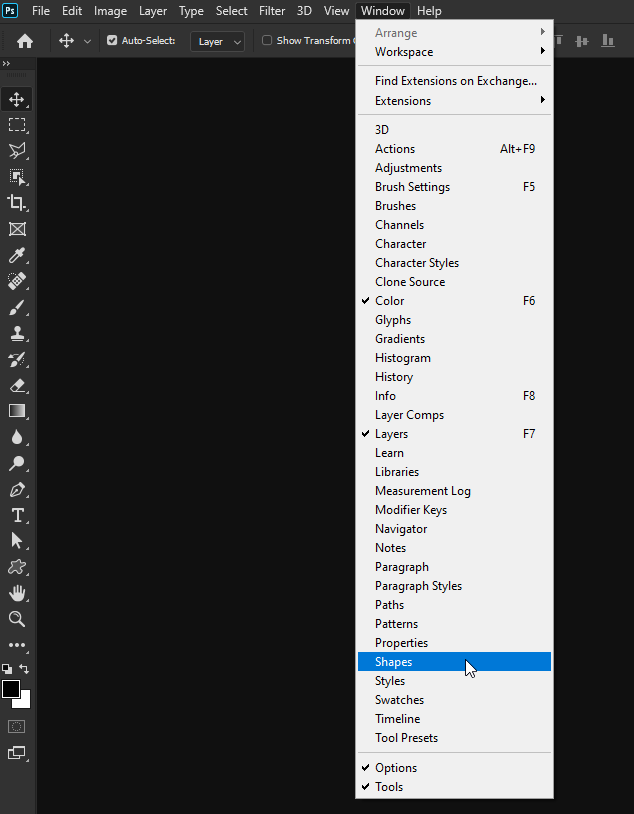Select the Polygonal Lasso tool
The image size is (634, 814).
[17, 151]
